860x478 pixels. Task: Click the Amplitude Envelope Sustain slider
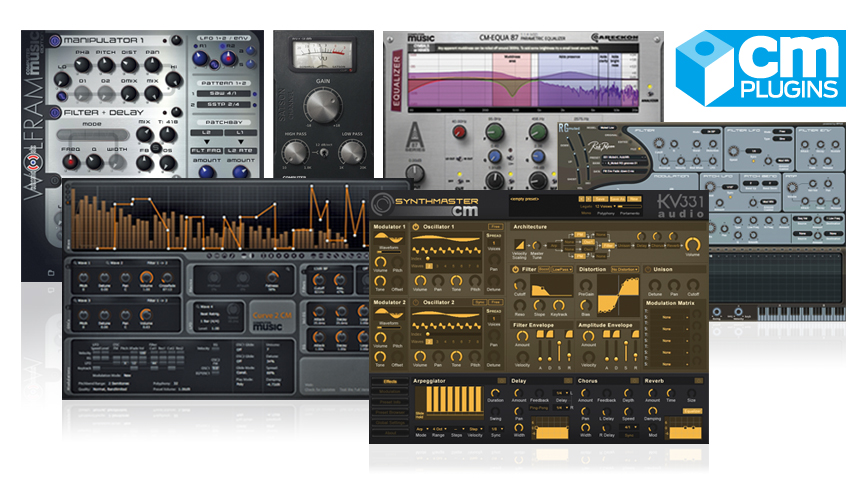click(626, 351)
